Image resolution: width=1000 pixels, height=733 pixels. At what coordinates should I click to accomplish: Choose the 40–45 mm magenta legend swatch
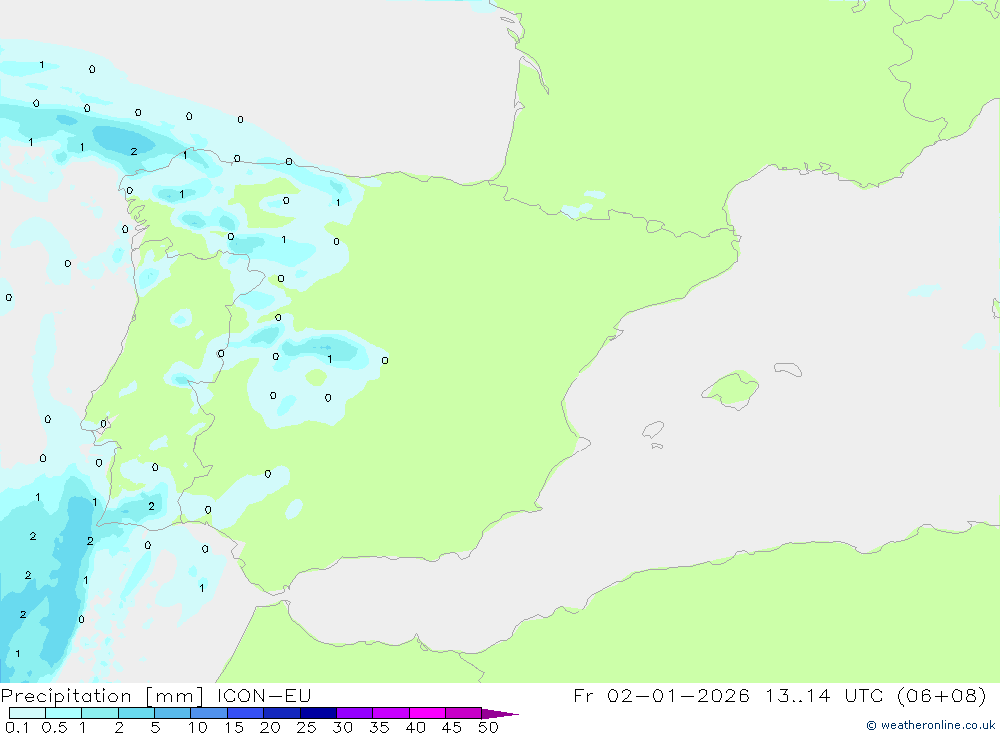[x=427, y=713]
